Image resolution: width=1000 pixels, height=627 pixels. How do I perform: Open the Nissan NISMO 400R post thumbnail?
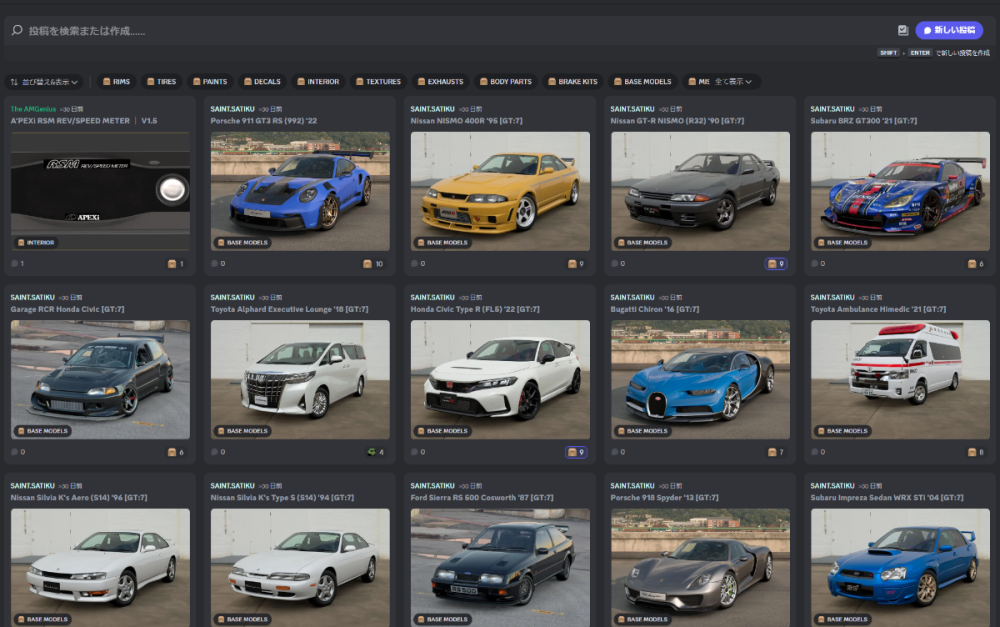coord(500,190)
